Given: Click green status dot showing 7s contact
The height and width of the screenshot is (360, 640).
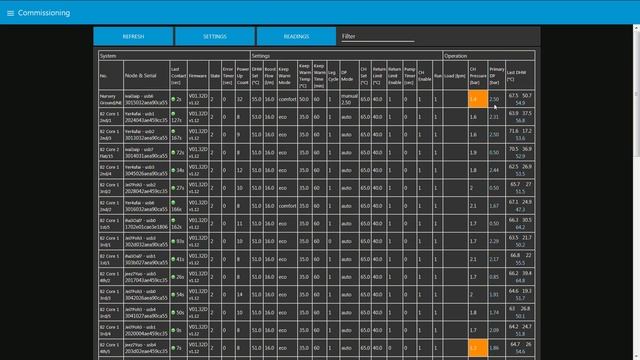Looking at the screenshot, I should pyautogui.click(x=173, y=348).
